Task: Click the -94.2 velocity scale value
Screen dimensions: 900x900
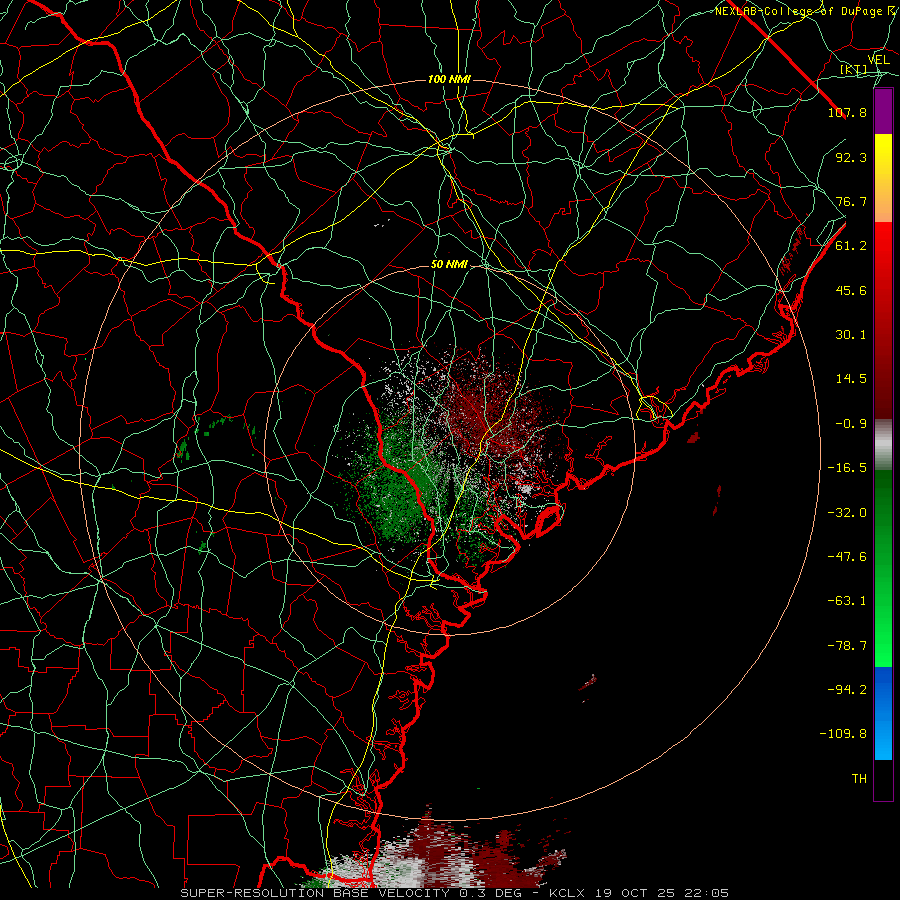Action: [847, 690]
